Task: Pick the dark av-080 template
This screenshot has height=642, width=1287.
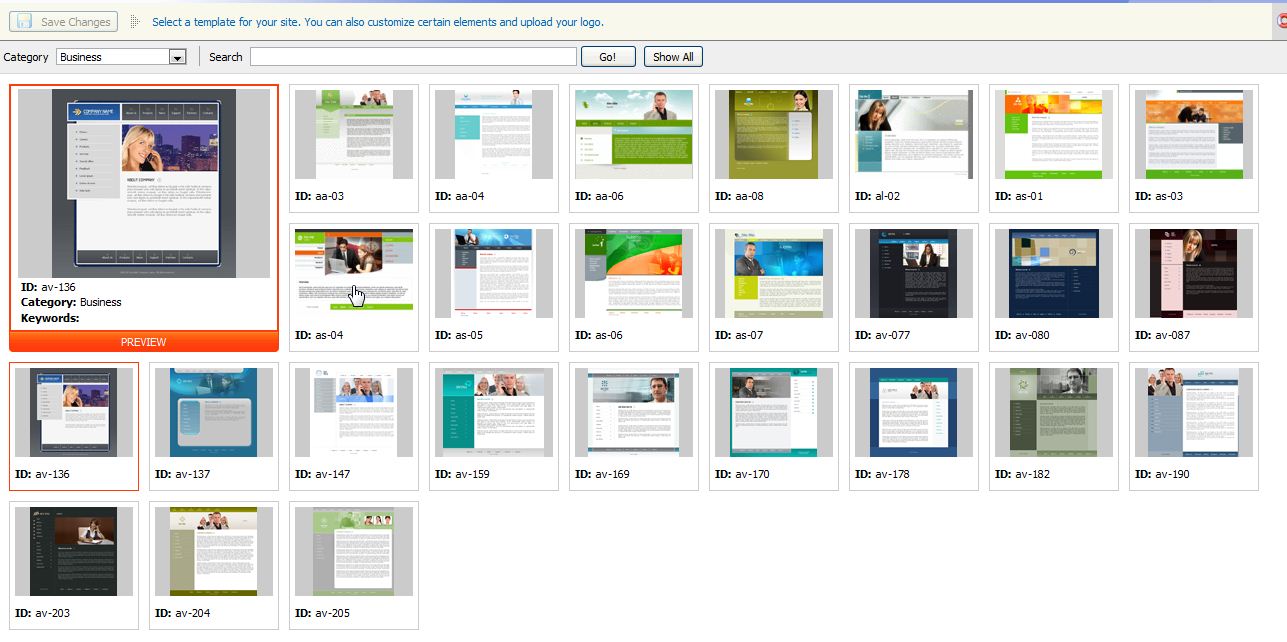Action: click(1053, 274)
